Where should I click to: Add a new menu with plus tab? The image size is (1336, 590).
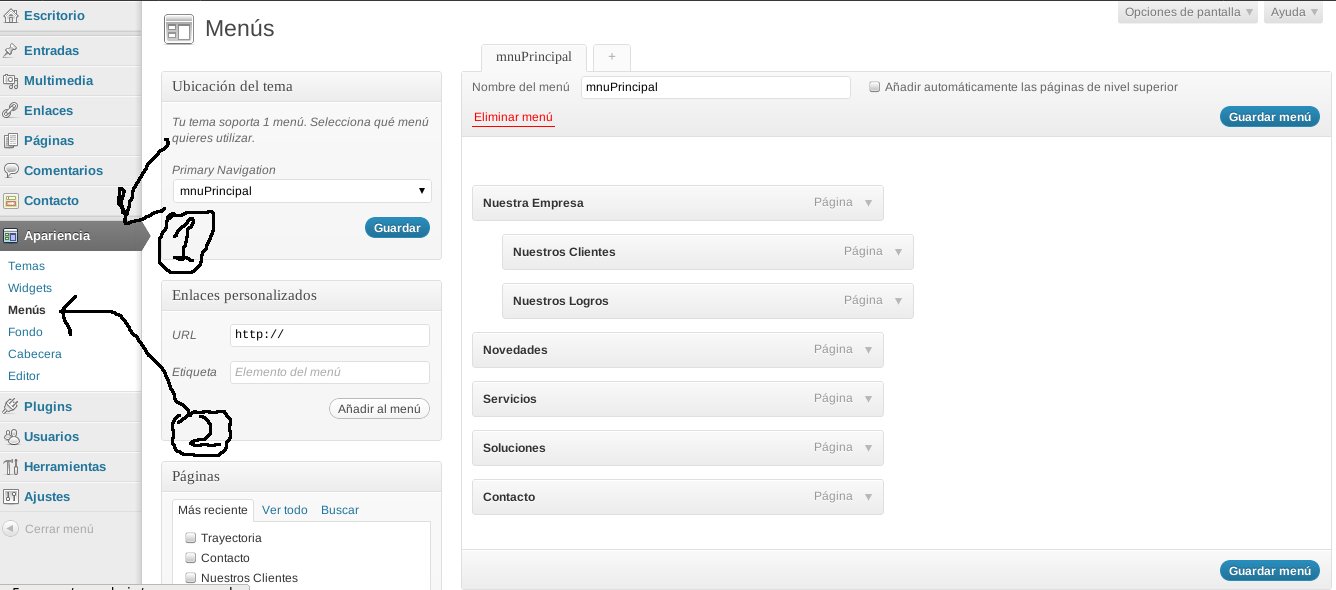coord(611,57)
